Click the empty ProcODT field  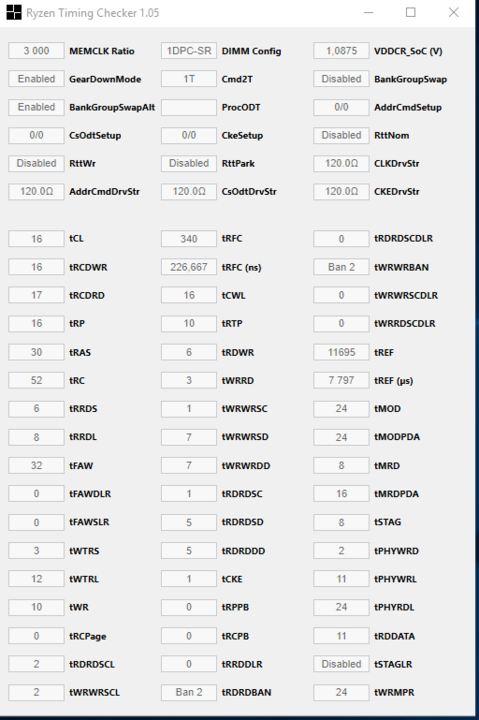coord(189,107)
